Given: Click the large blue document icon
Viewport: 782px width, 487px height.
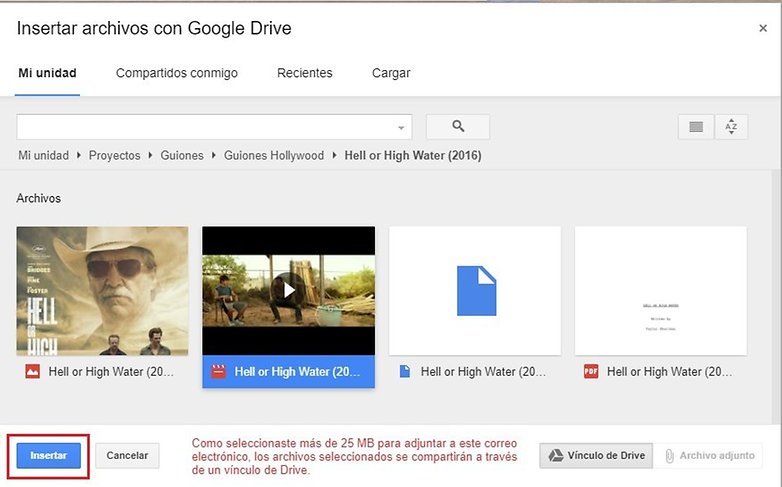Looking at the screenshot, I should pyautogui.click(x=476, y=291).
